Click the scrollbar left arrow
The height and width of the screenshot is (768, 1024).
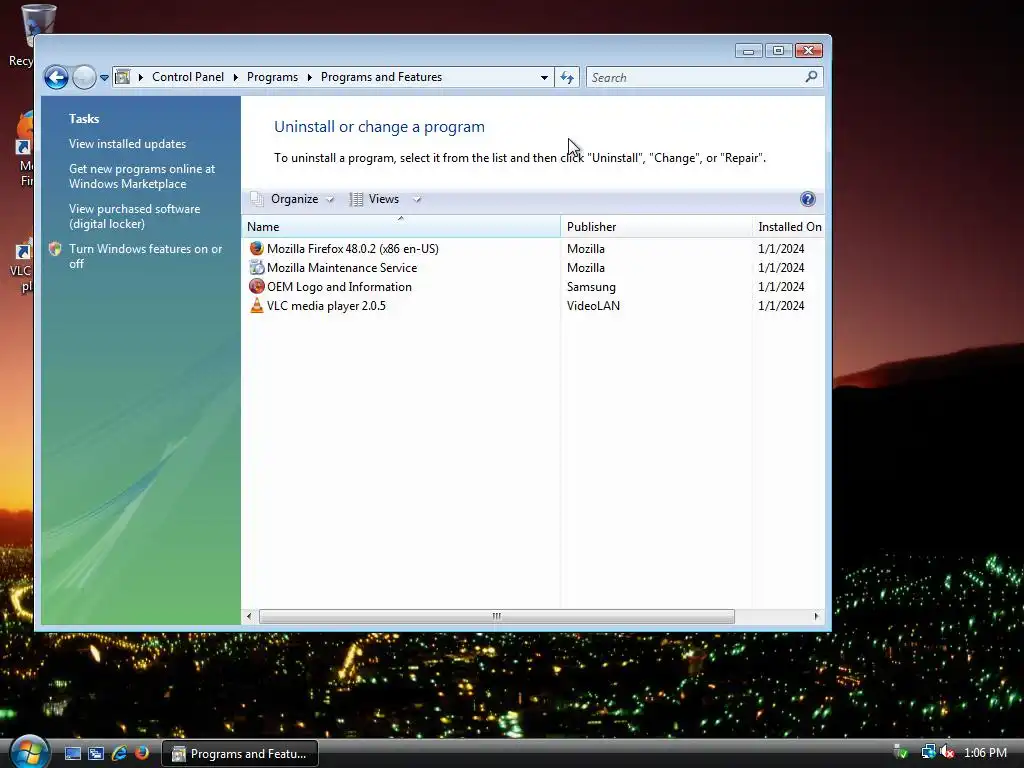tap(249, 616)
